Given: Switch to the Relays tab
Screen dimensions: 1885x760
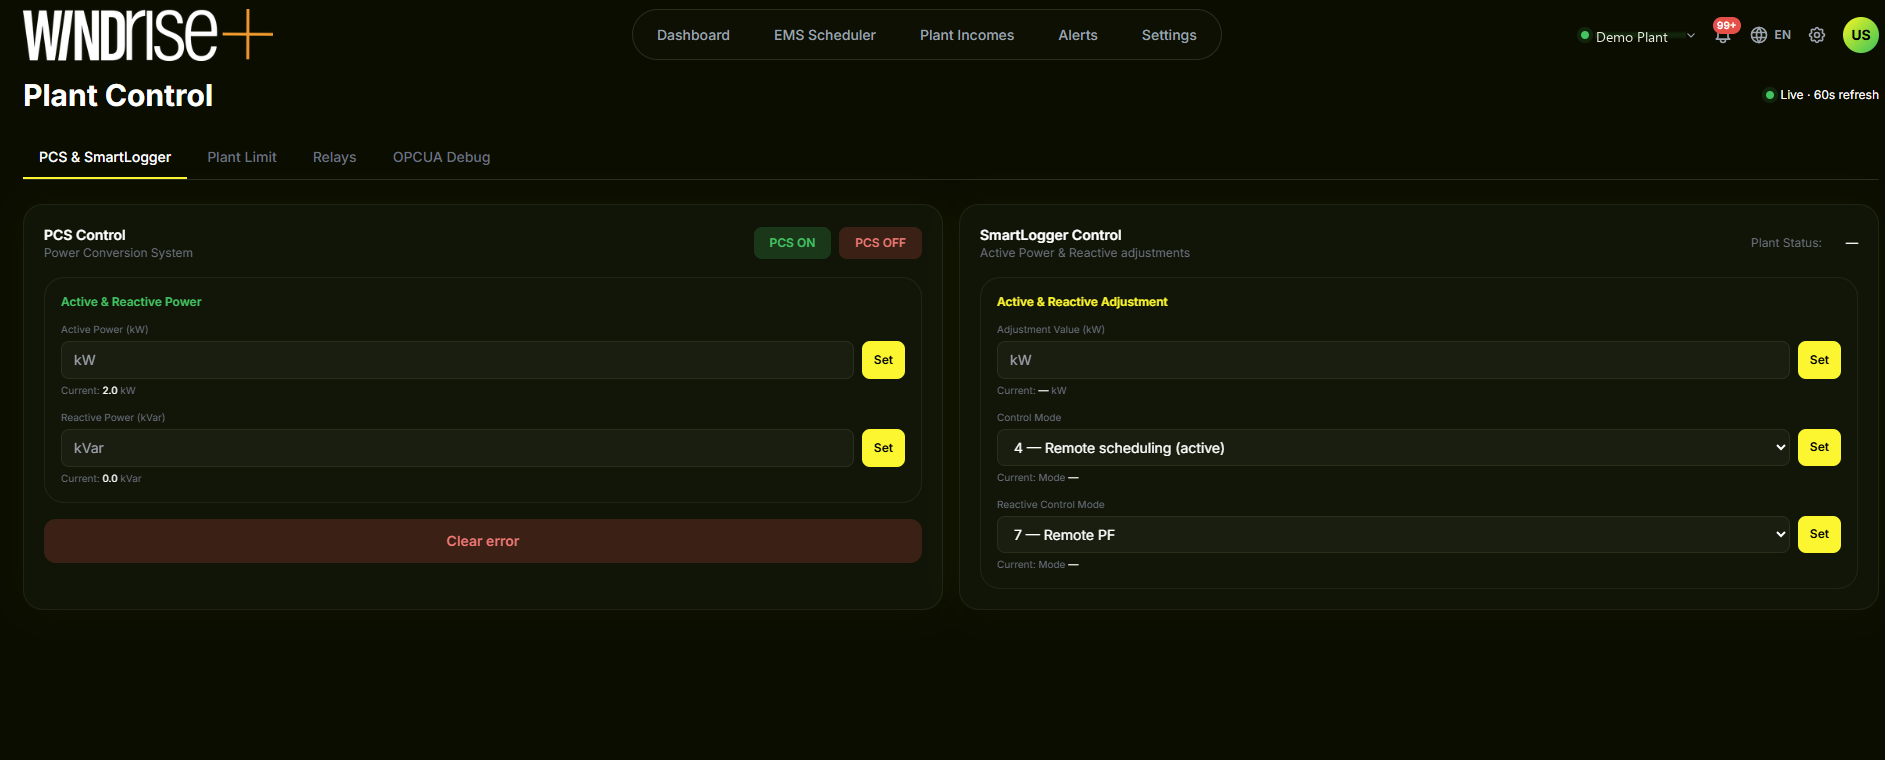Looking at the screenshot, I should click(335, 157).
